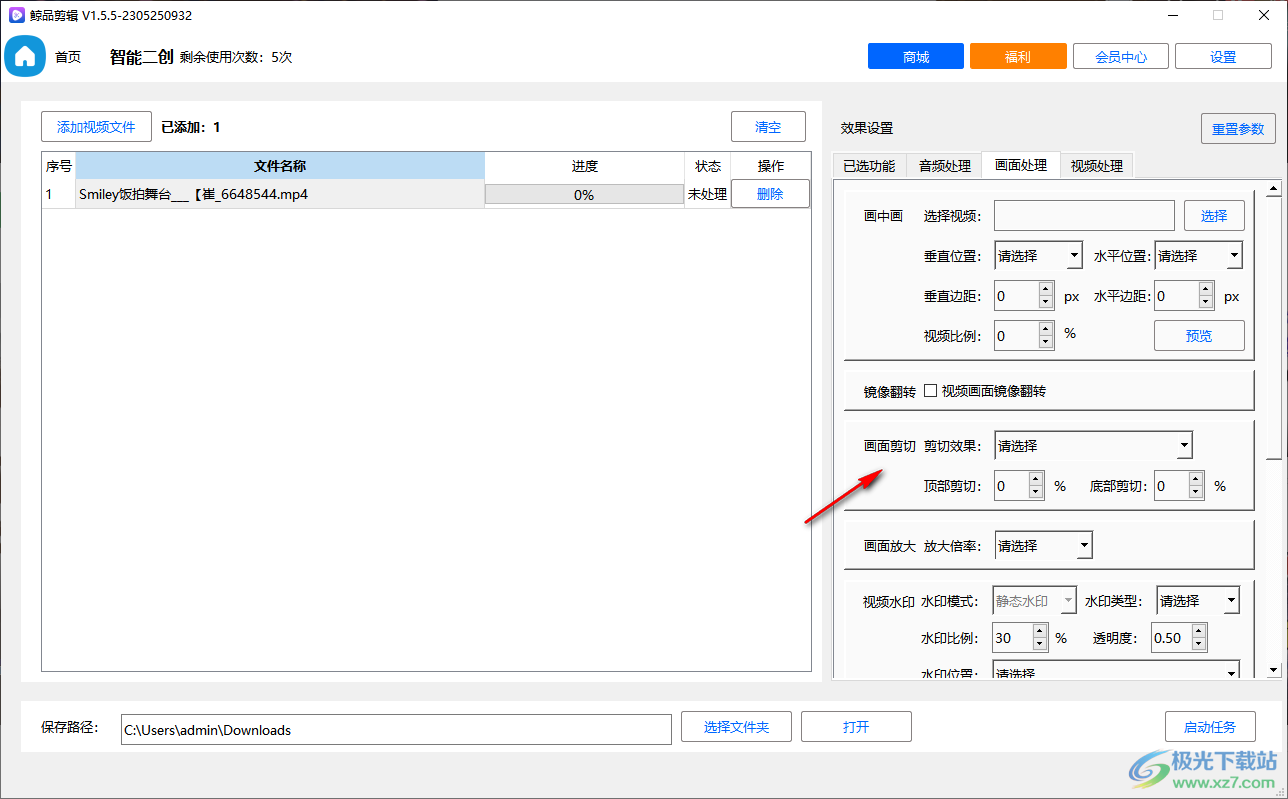The height and width of the screenshot is (799, 1288).
Task: Click the 添加视频文件 button
Action: [96, 127]
